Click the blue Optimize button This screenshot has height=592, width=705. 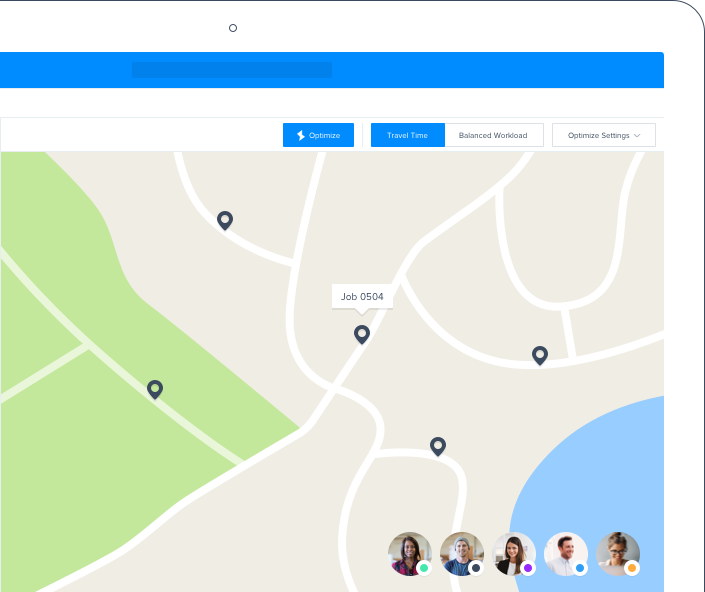click(318, 135)
